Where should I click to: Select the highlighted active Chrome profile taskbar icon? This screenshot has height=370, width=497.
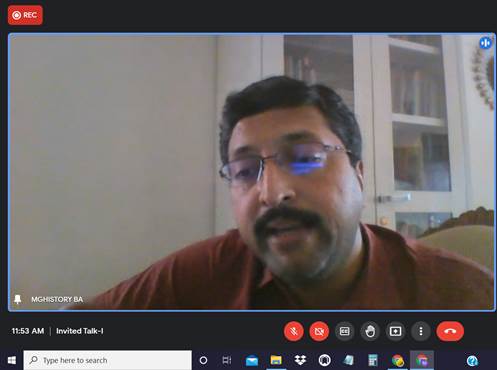[422, 360]
